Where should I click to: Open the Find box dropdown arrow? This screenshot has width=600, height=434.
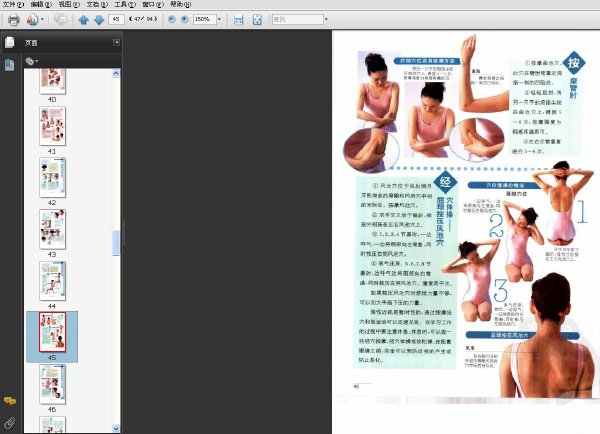326,19
